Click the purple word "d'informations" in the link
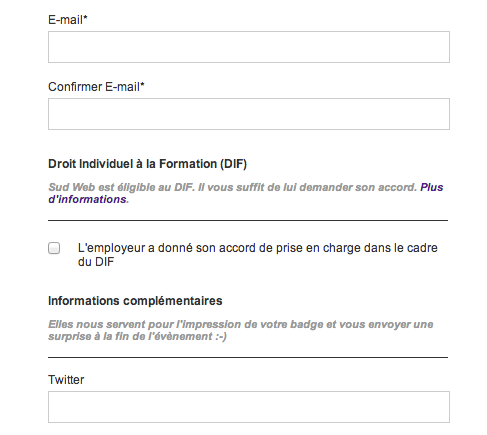487x435 pixels. pos(88,199)
